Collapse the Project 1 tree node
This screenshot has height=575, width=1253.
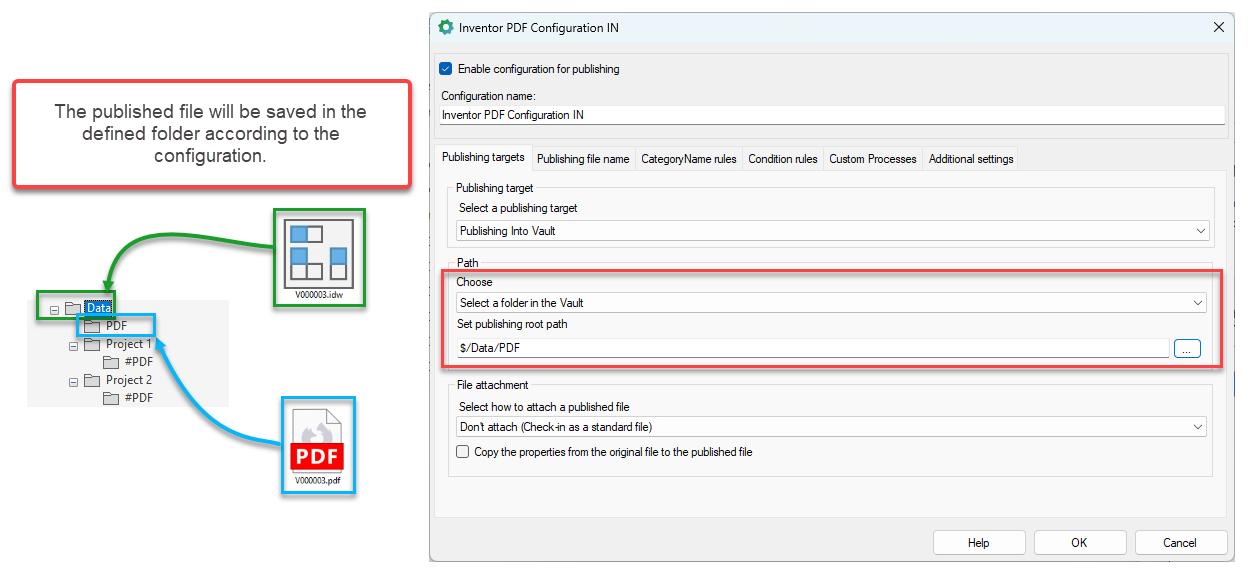[x=73, y=345]
